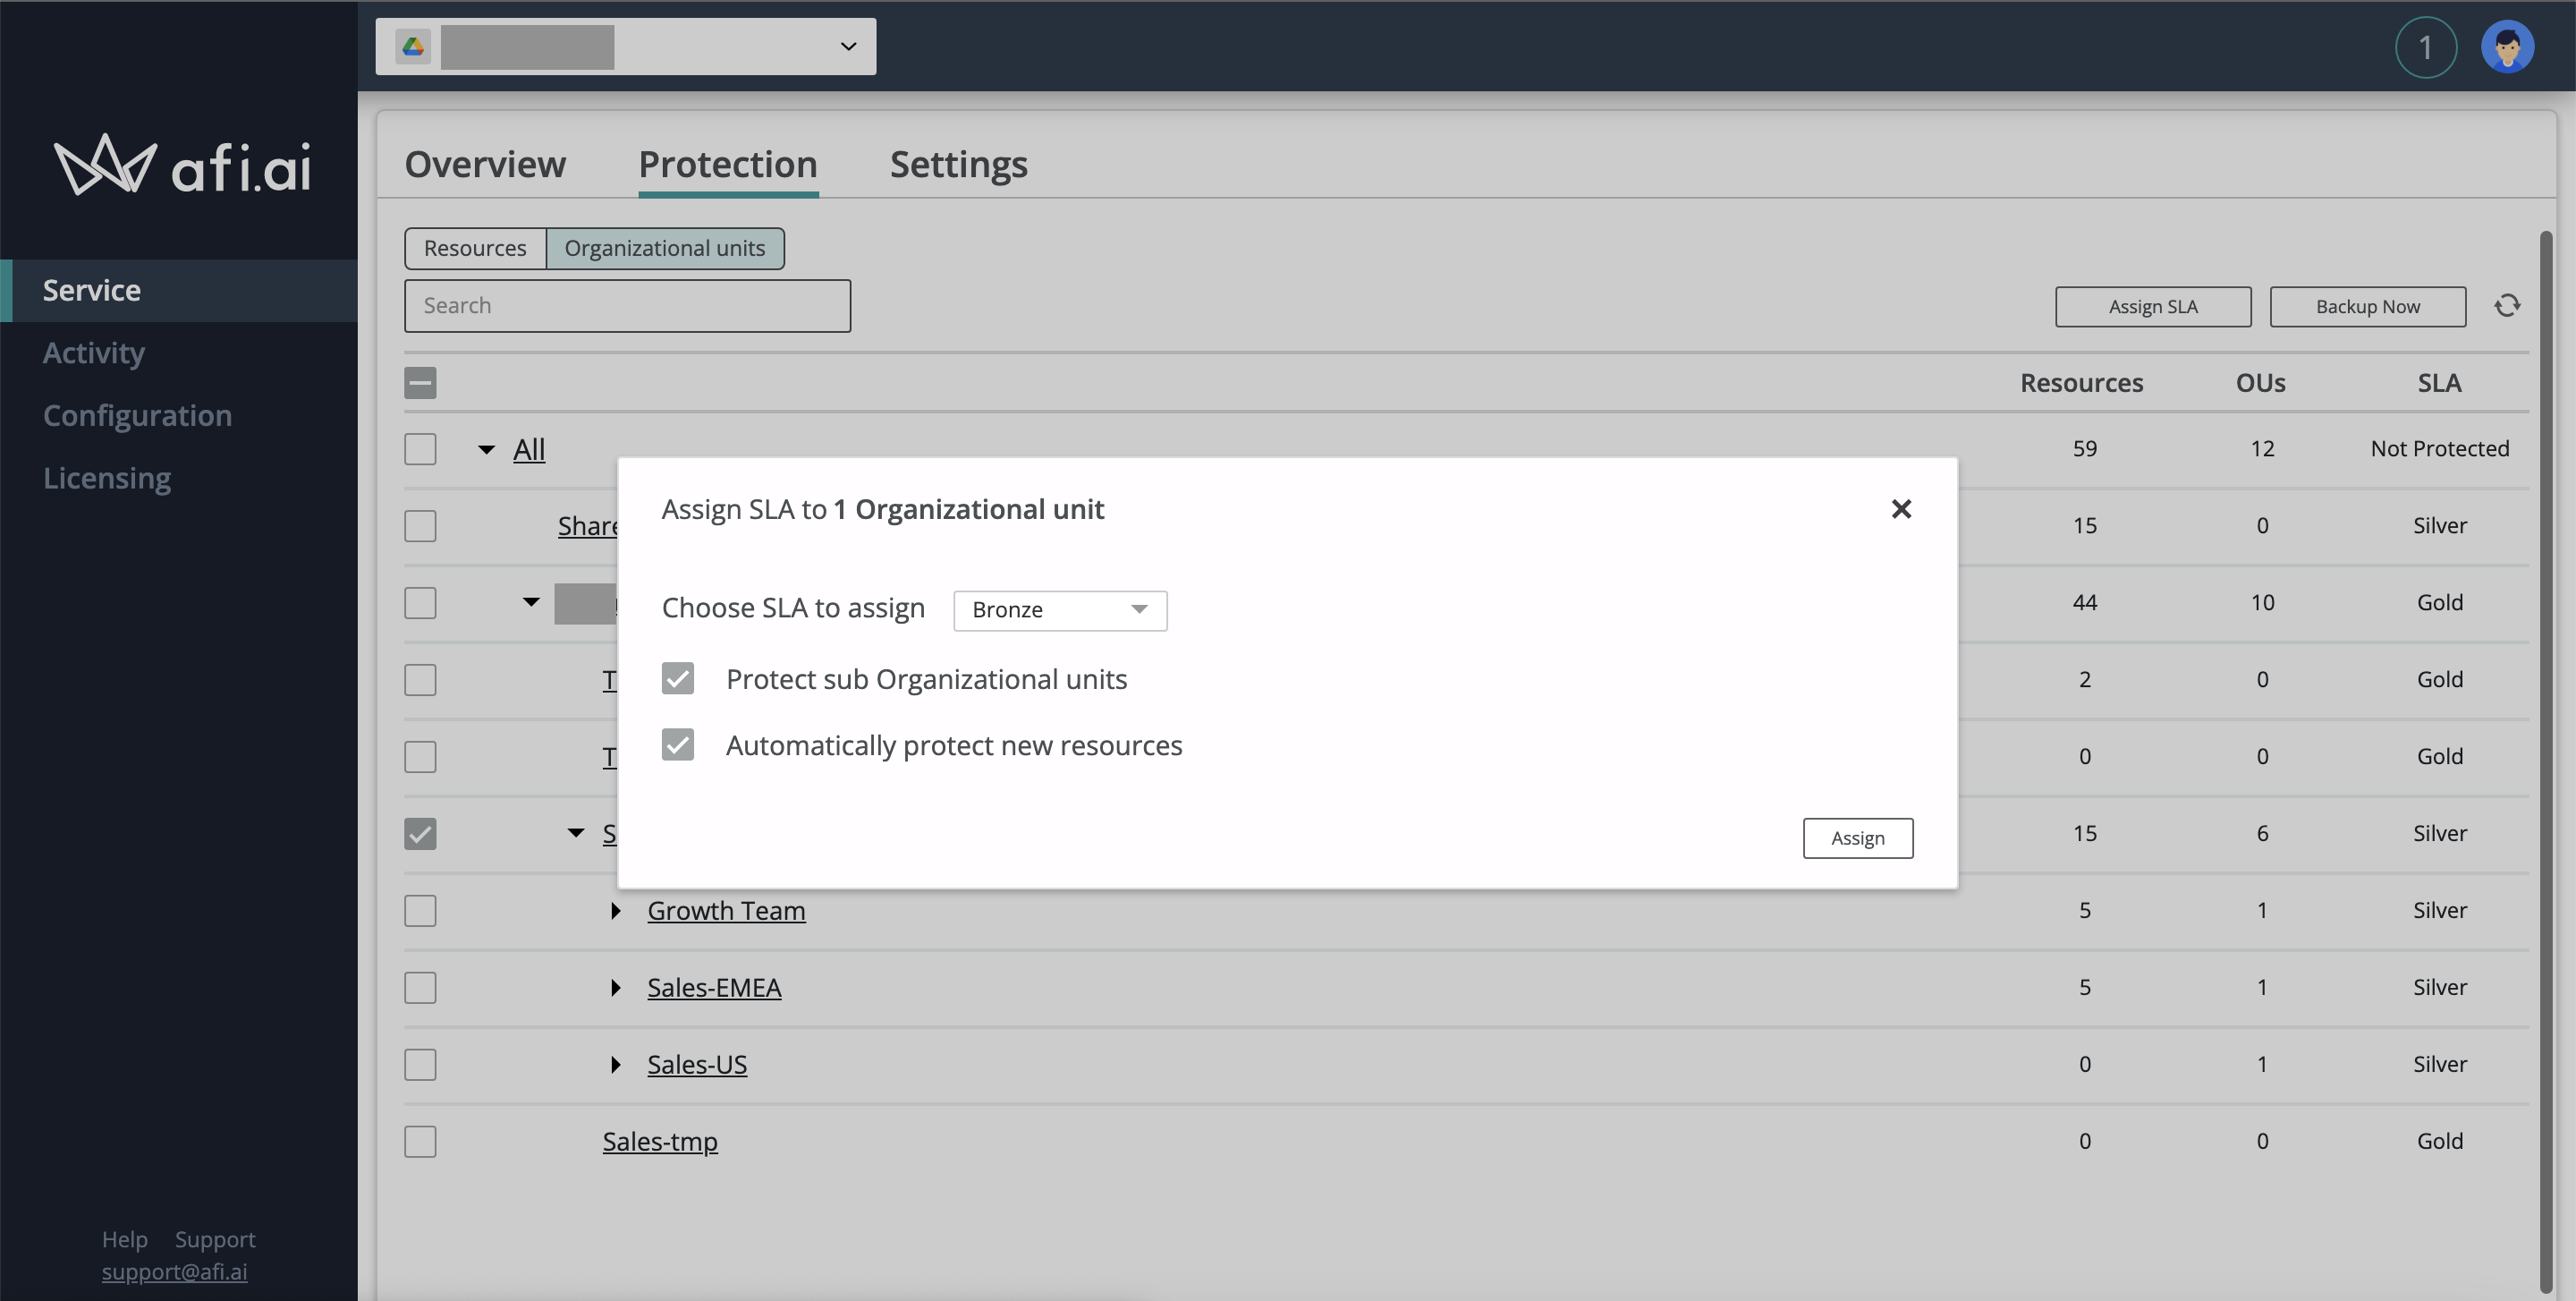This screenshot has width=2576, height=1301.
Task: Click the Google Drive icon in the tenant selector
Action: tap(413, 46)
